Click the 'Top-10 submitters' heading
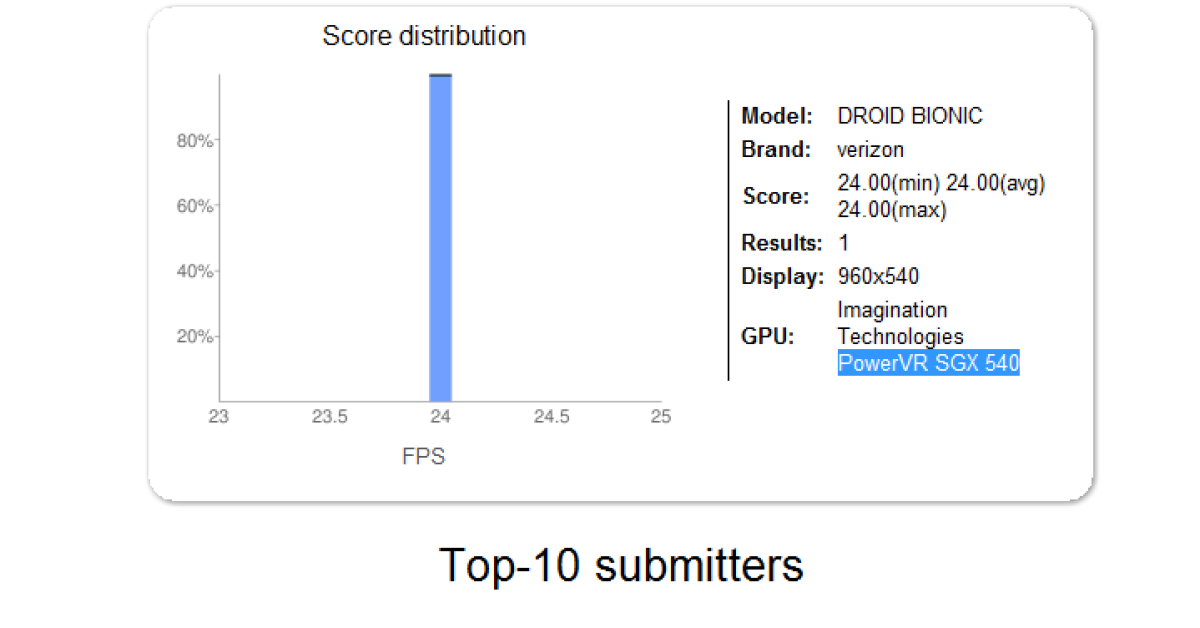 [621, 566]
